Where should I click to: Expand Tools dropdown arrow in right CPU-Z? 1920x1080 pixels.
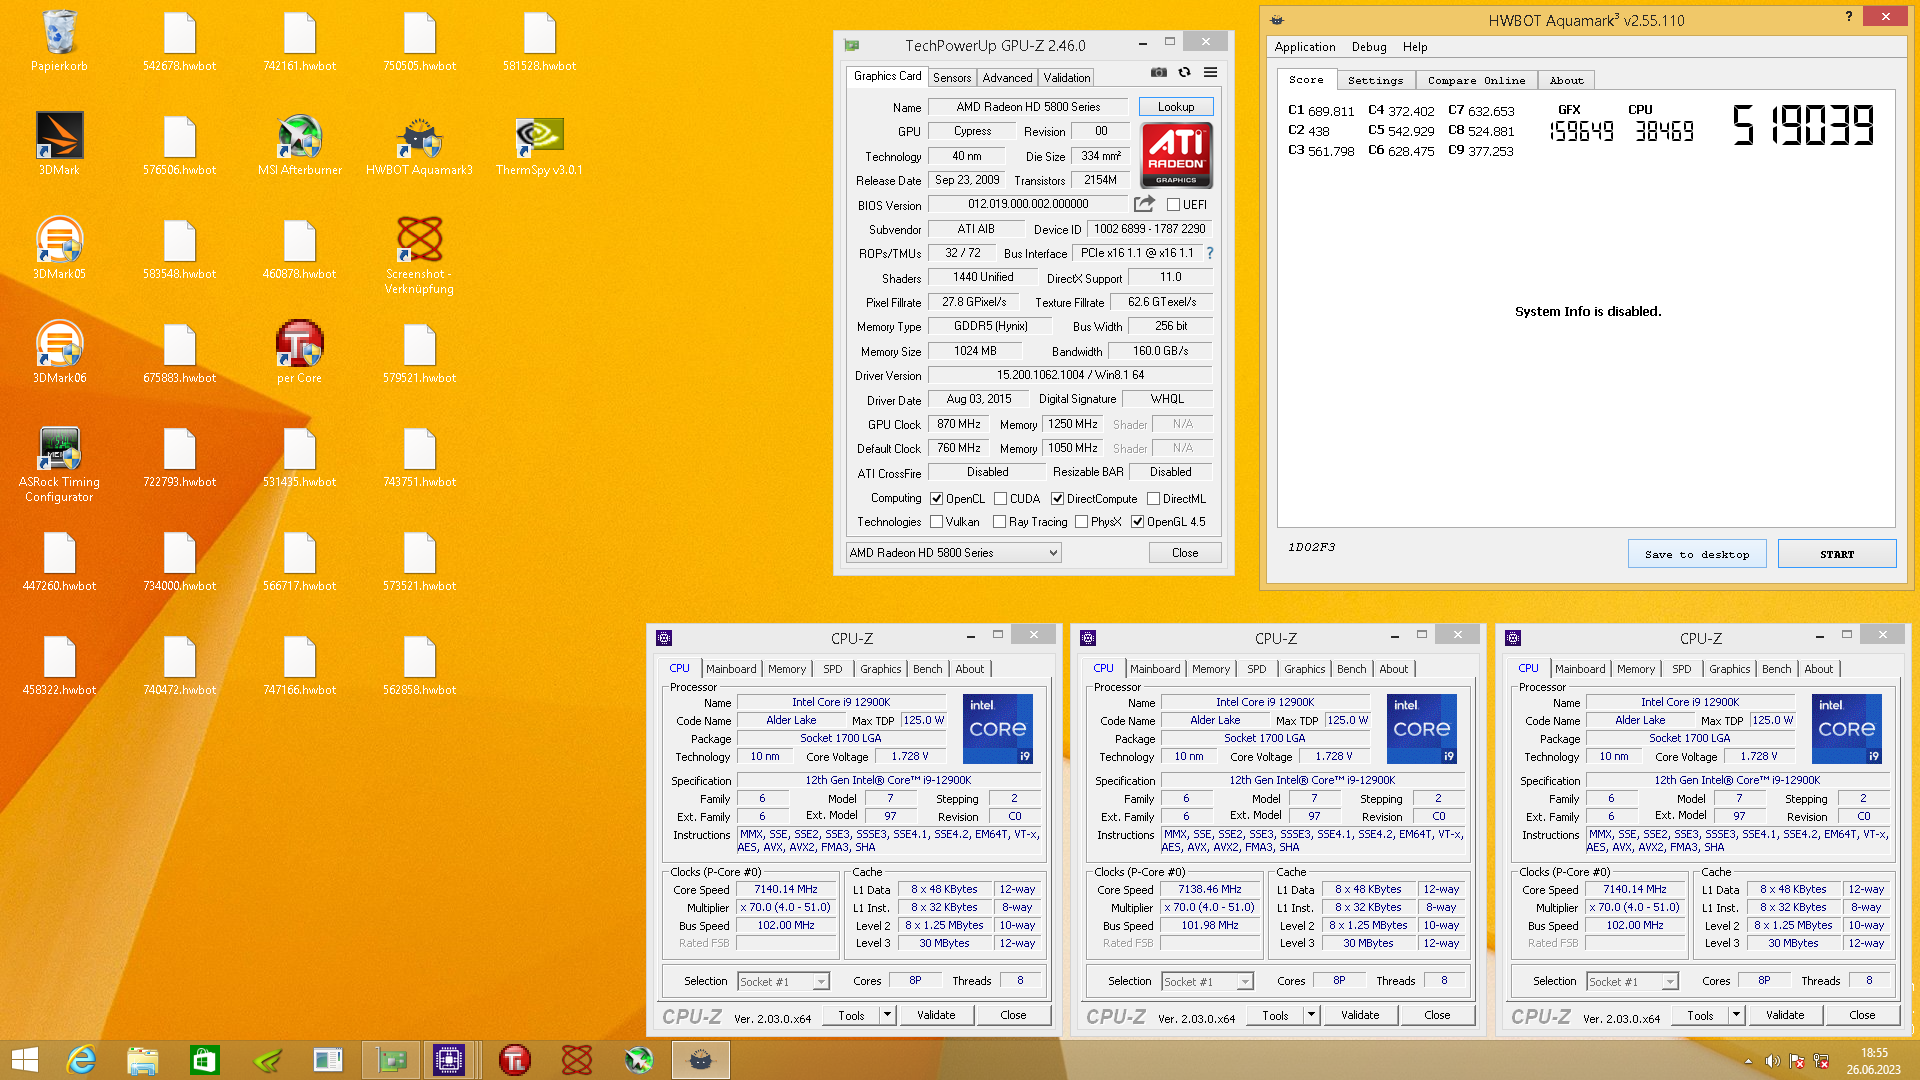pos(1736,1015)
